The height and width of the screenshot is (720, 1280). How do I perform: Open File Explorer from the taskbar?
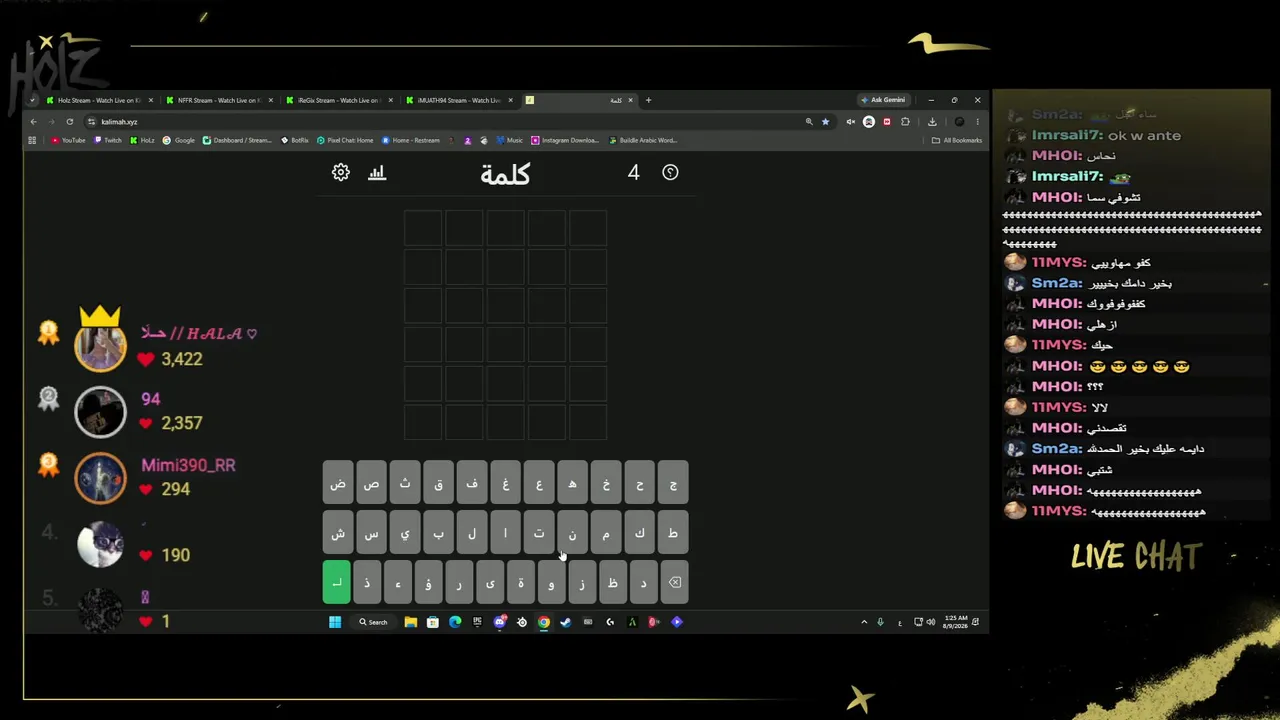[x=410, y=622]
